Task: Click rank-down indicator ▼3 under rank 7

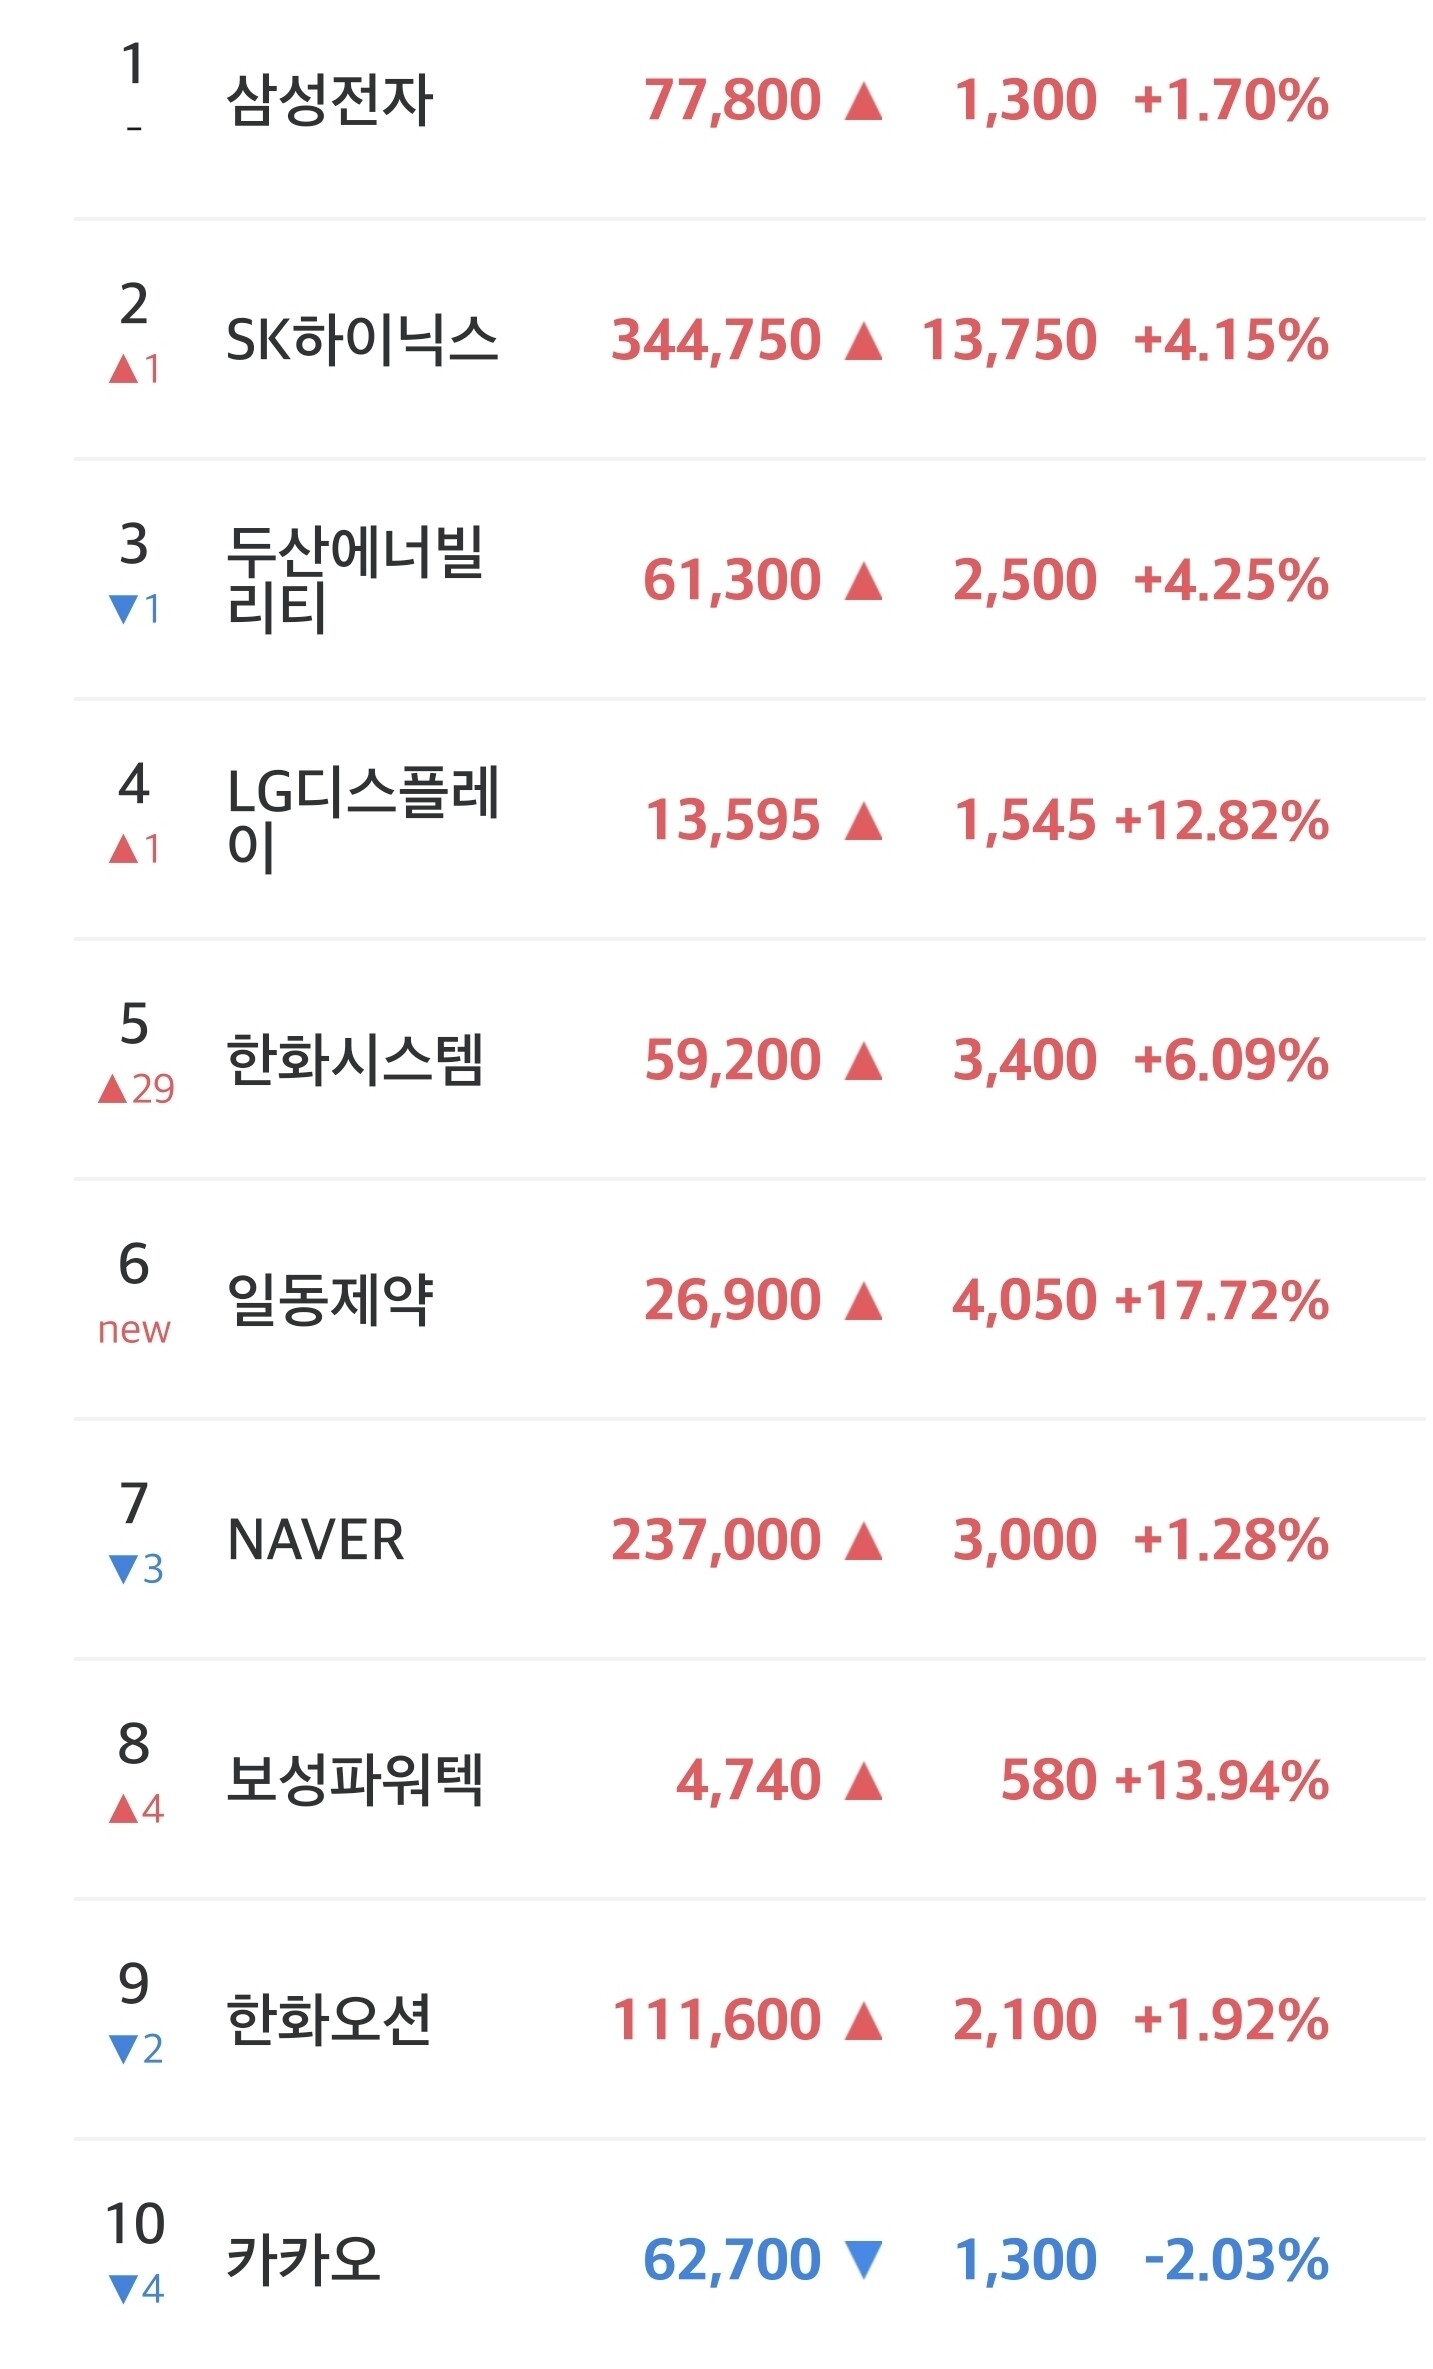Action: [x=136, y=1568]
